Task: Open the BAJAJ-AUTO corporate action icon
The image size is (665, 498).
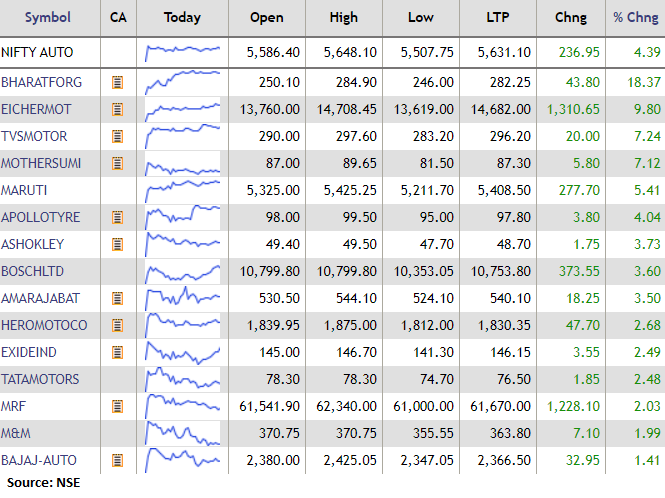Action: click(x=118, y=460)
